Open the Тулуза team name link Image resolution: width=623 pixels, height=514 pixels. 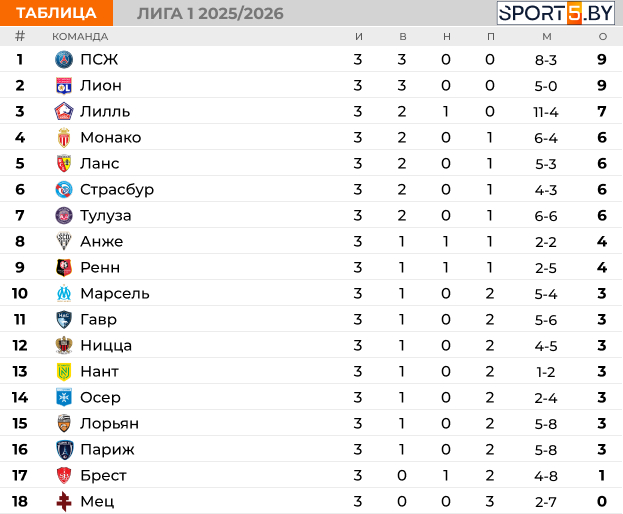tap(106, 216)
